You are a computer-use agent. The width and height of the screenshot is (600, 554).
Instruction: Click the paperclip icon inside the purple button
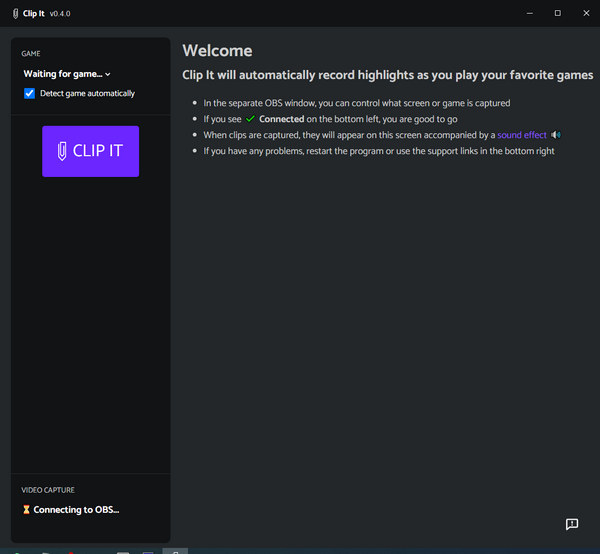(62, 151)
